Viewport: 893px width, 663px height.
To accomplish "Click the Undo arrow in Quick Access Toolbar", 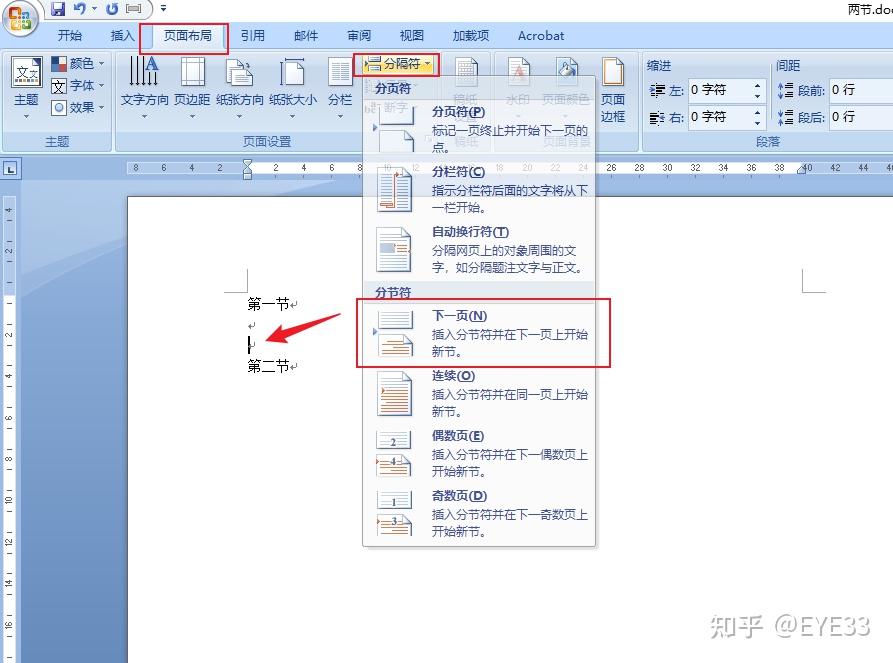I will (80, 8).
